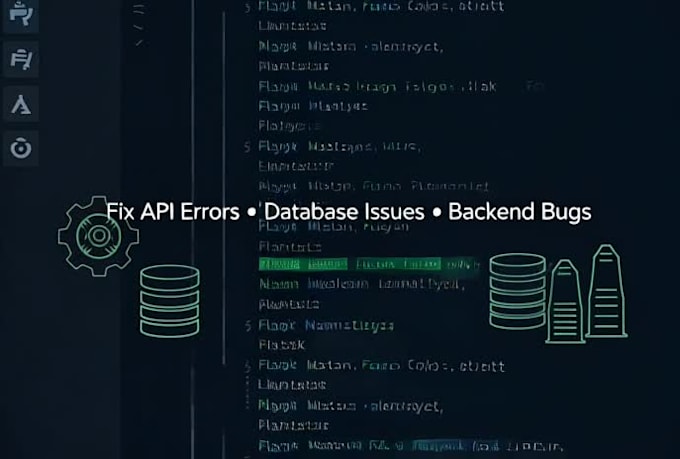Select the database cylinder icon next to the towers
The height and width of the screenshot is (459, 680).
point(518,291)
